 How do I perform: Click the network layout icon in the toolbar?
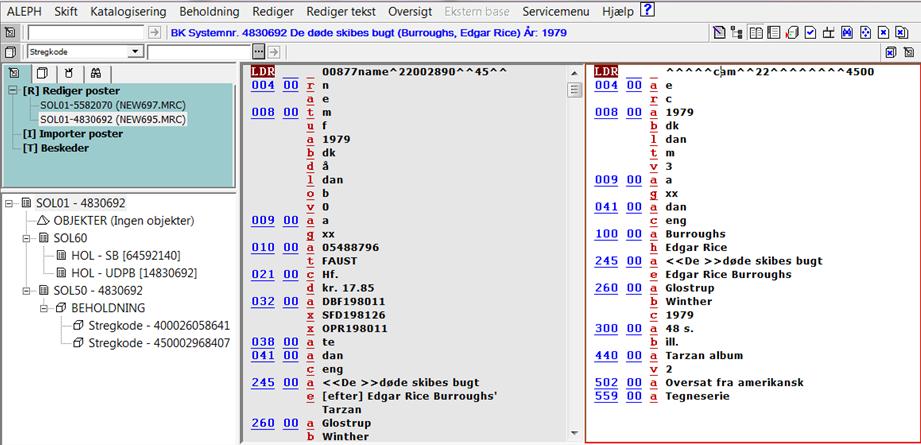[828, 33]
